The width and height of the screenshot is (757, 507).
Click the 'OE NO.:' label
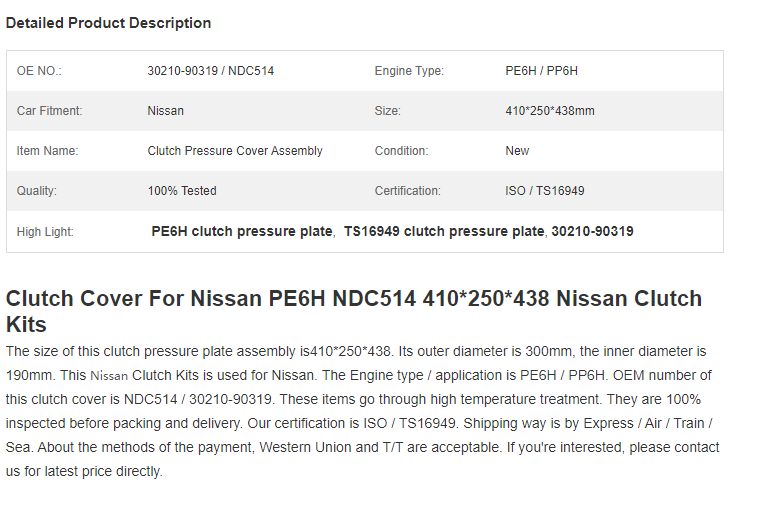coord(39,71)
